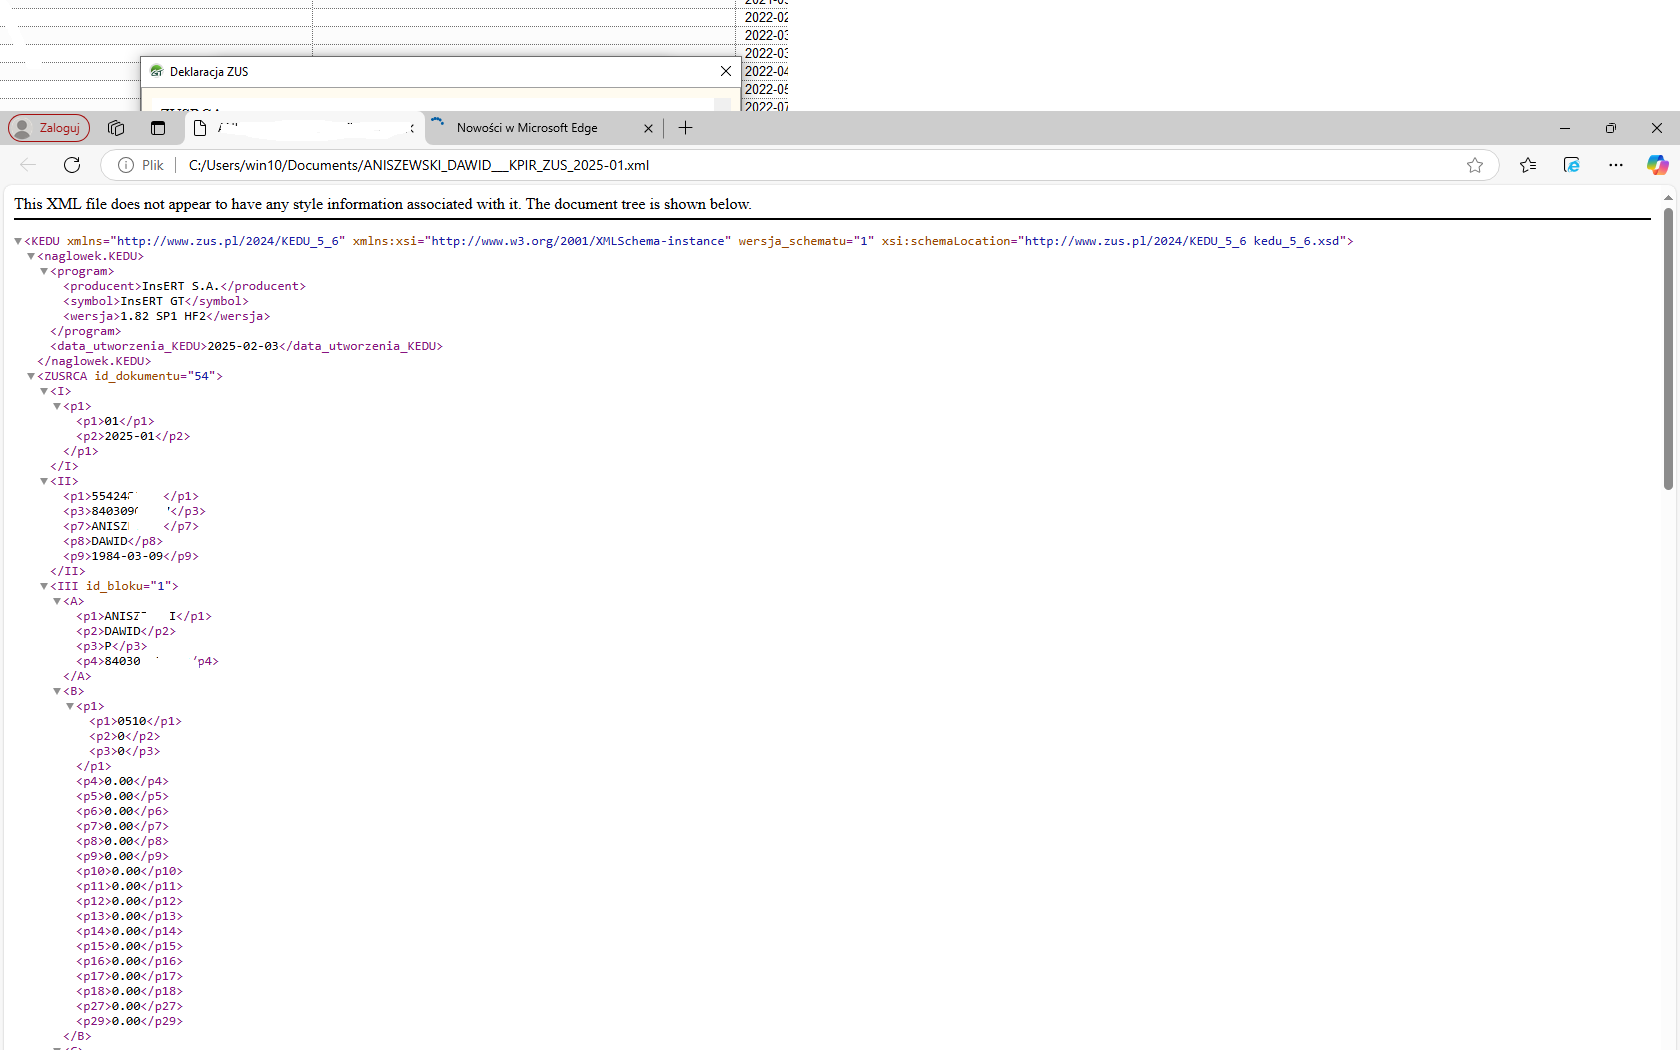
Task: Collapse the ZUSRCA id_dokumentu node
Action: tap(31, 376)
